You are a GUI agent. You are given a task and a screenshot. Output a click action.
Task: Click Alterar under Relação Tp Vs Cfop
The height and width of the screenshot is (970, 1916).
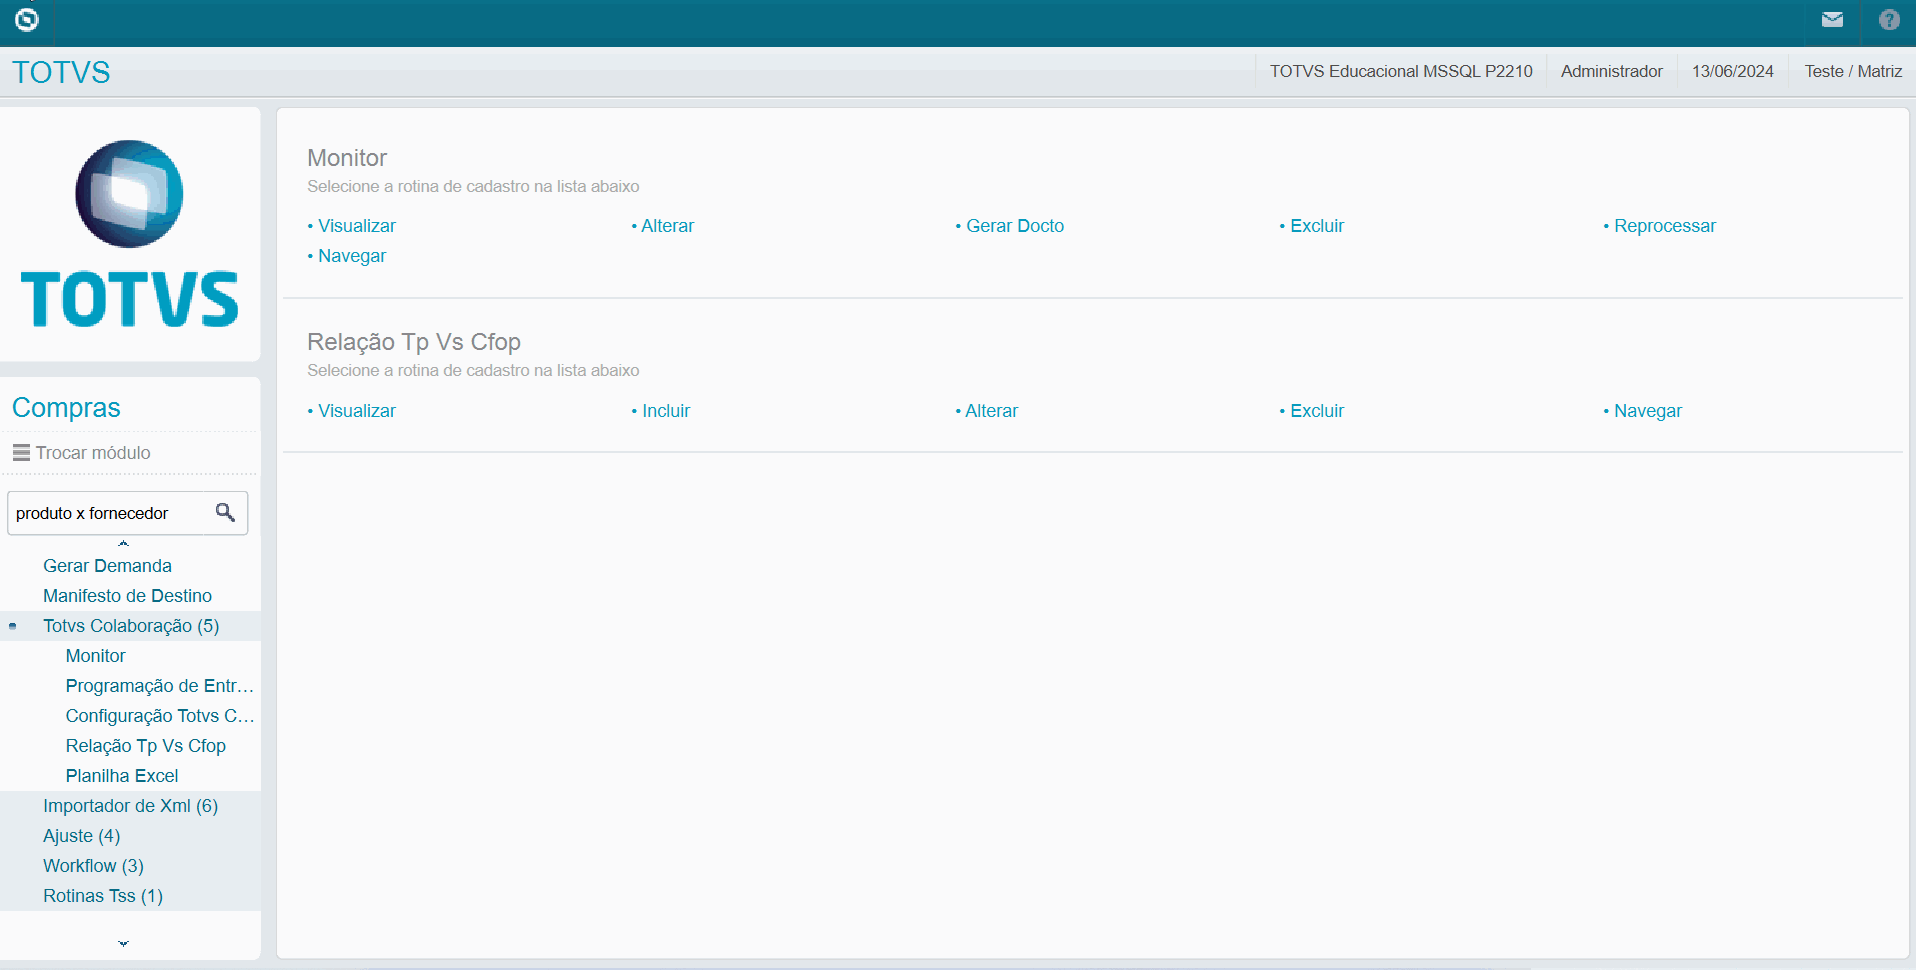click(x=991, y=411)
